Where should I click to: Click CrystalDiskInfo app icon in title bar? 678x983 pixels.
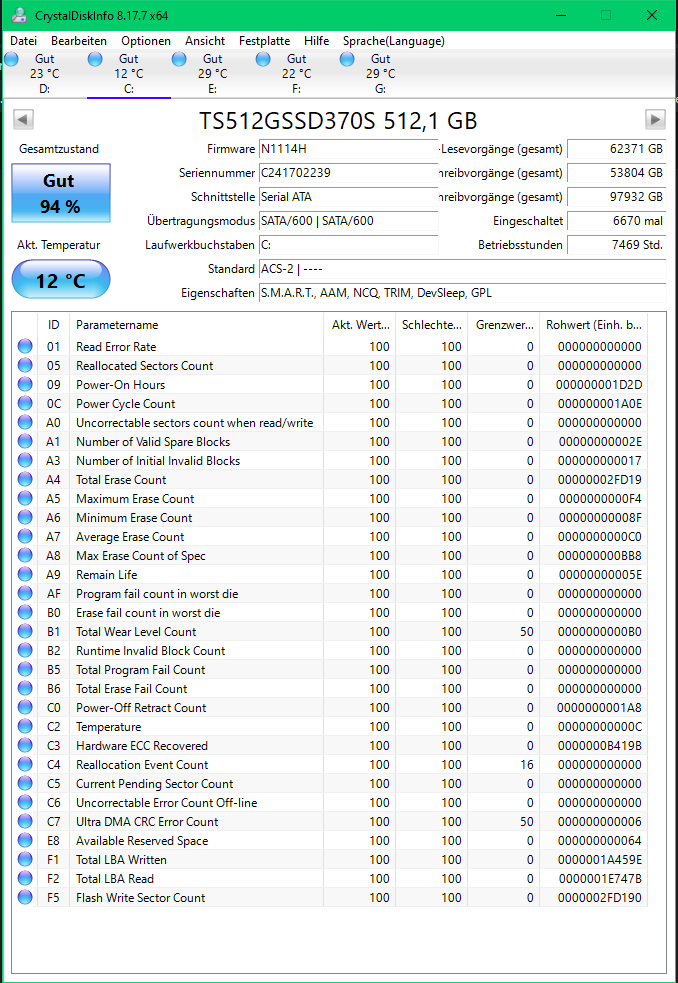click(x=19, y=15)
